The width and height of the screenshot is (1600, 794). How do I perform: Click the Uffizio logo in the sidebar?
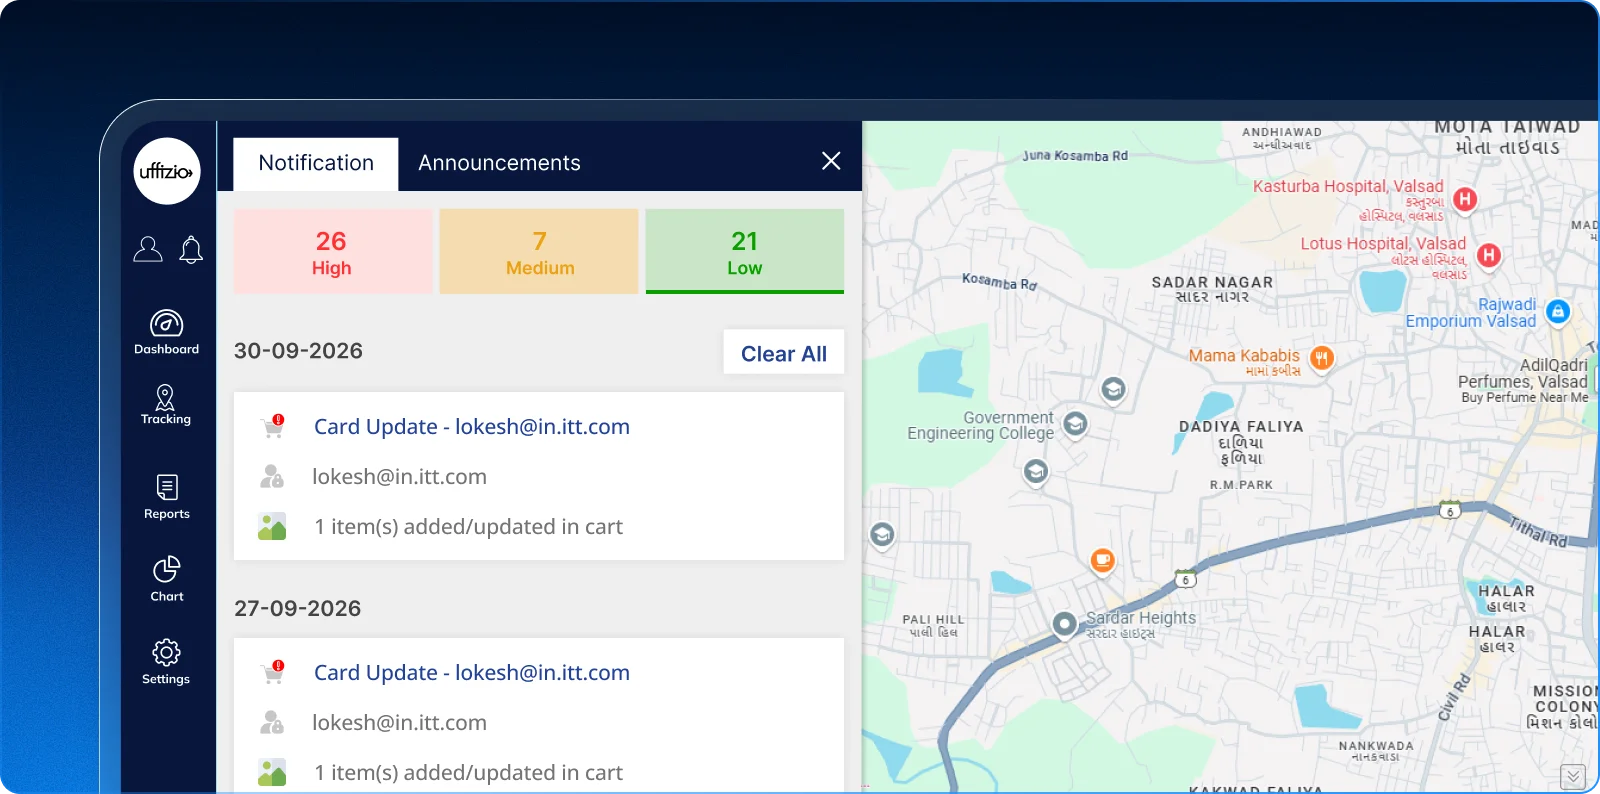[x=167, y=171]
